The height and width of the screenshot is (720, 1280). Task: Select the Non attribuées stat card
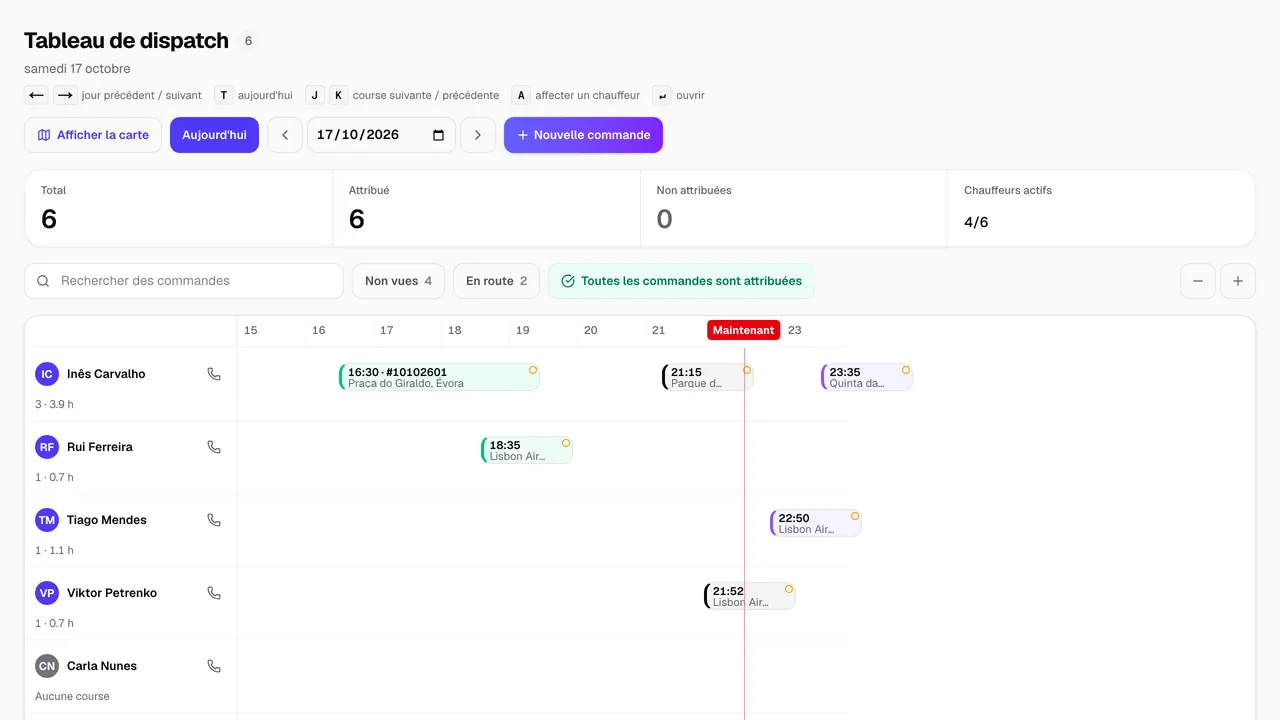click(794, 208)
